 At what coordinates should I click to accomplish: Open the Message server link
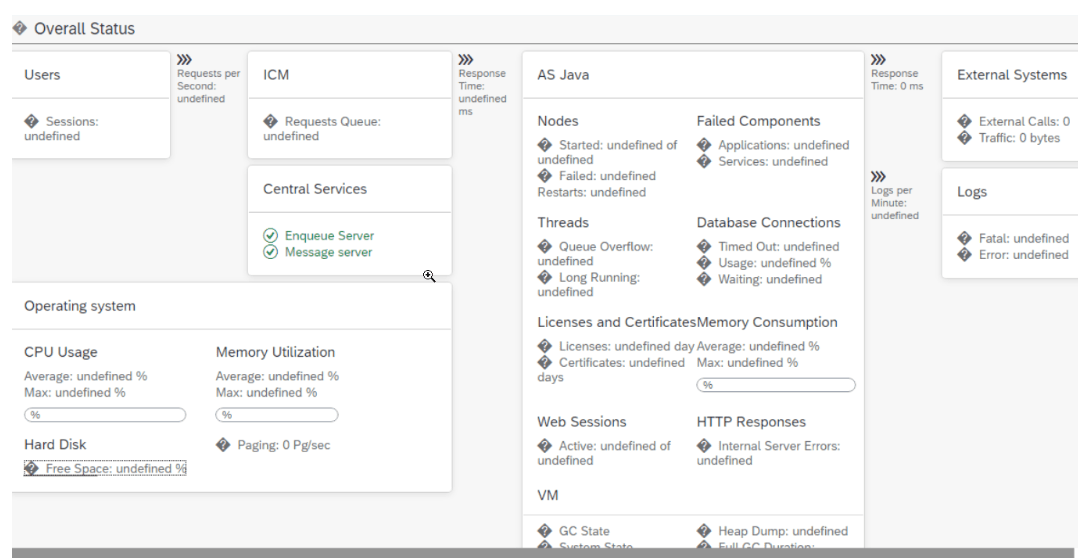[329, 252]
